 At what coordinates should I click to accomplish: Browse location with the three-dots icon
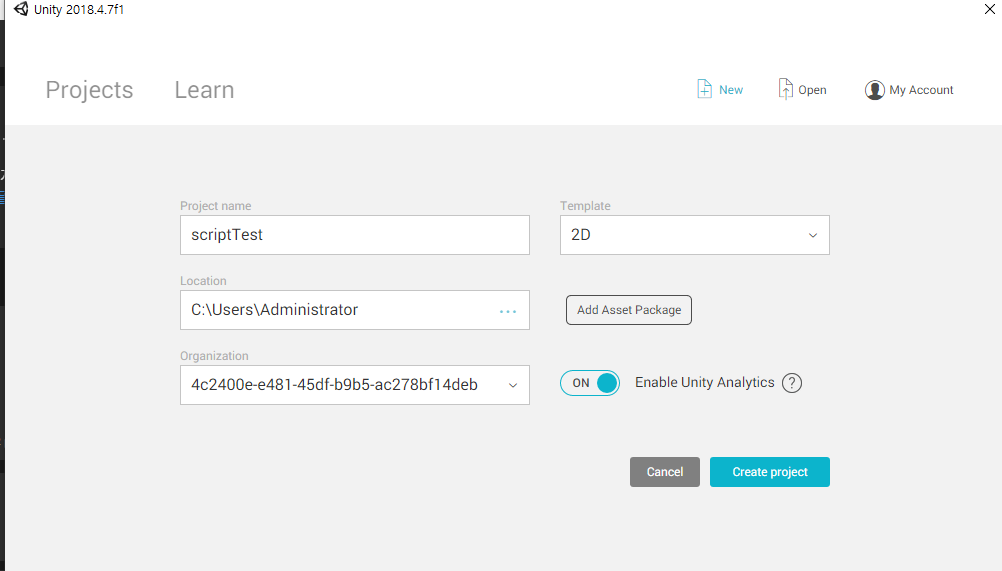click(x=508, y=311)
